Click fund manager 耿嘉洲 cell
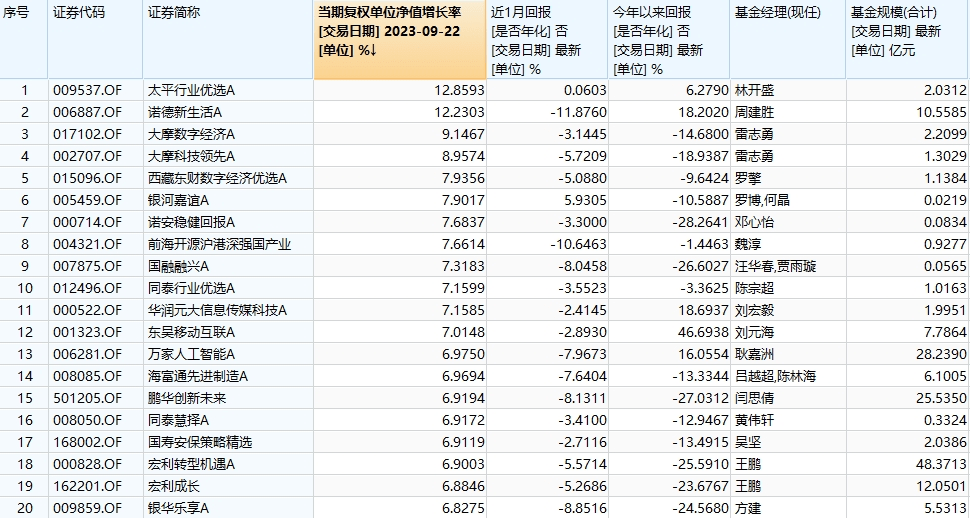 [x=753, y=354]
